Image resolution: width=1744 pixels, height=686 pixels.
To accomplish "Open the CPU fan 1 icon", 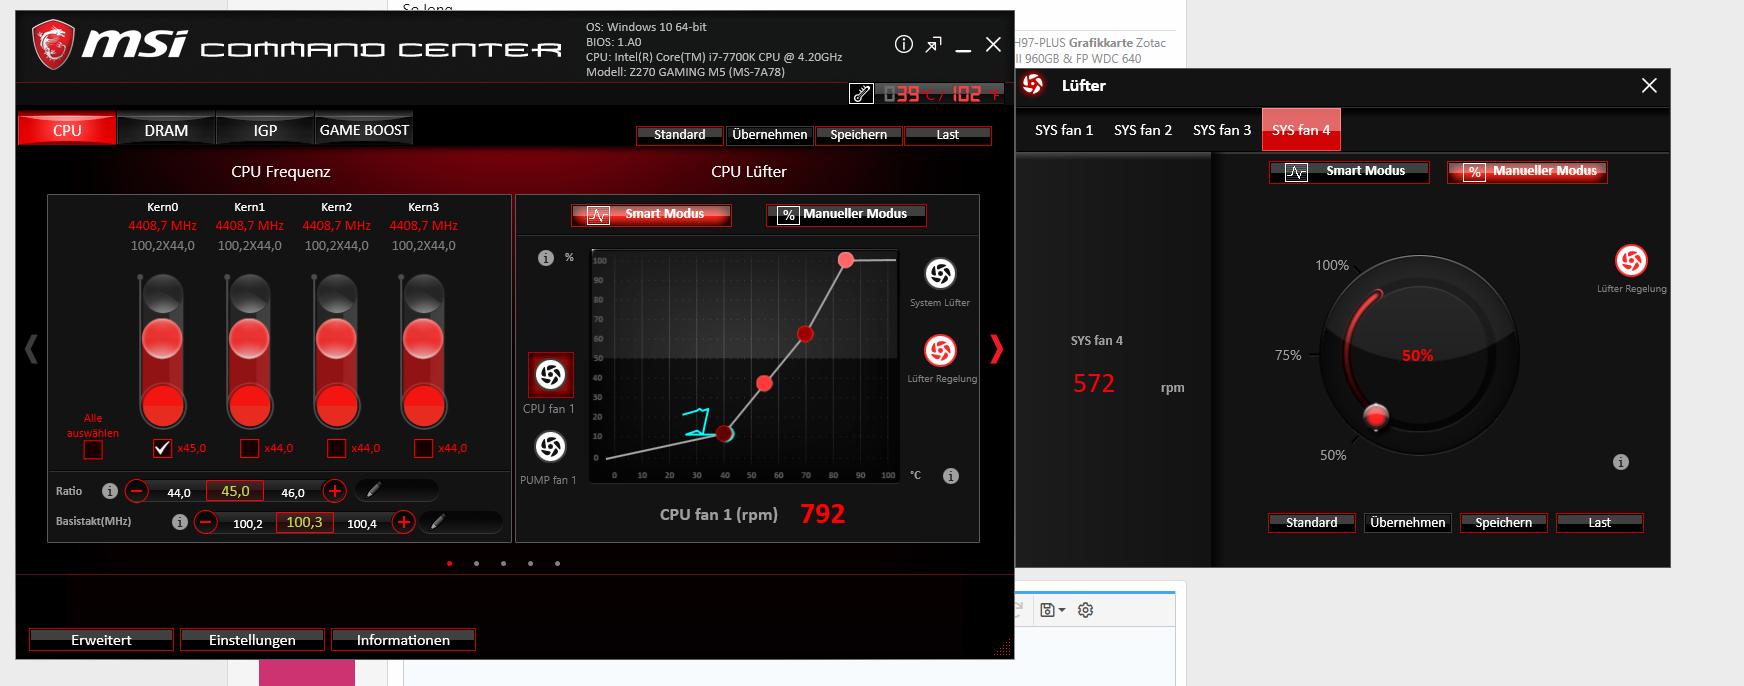I will [550, 375].
